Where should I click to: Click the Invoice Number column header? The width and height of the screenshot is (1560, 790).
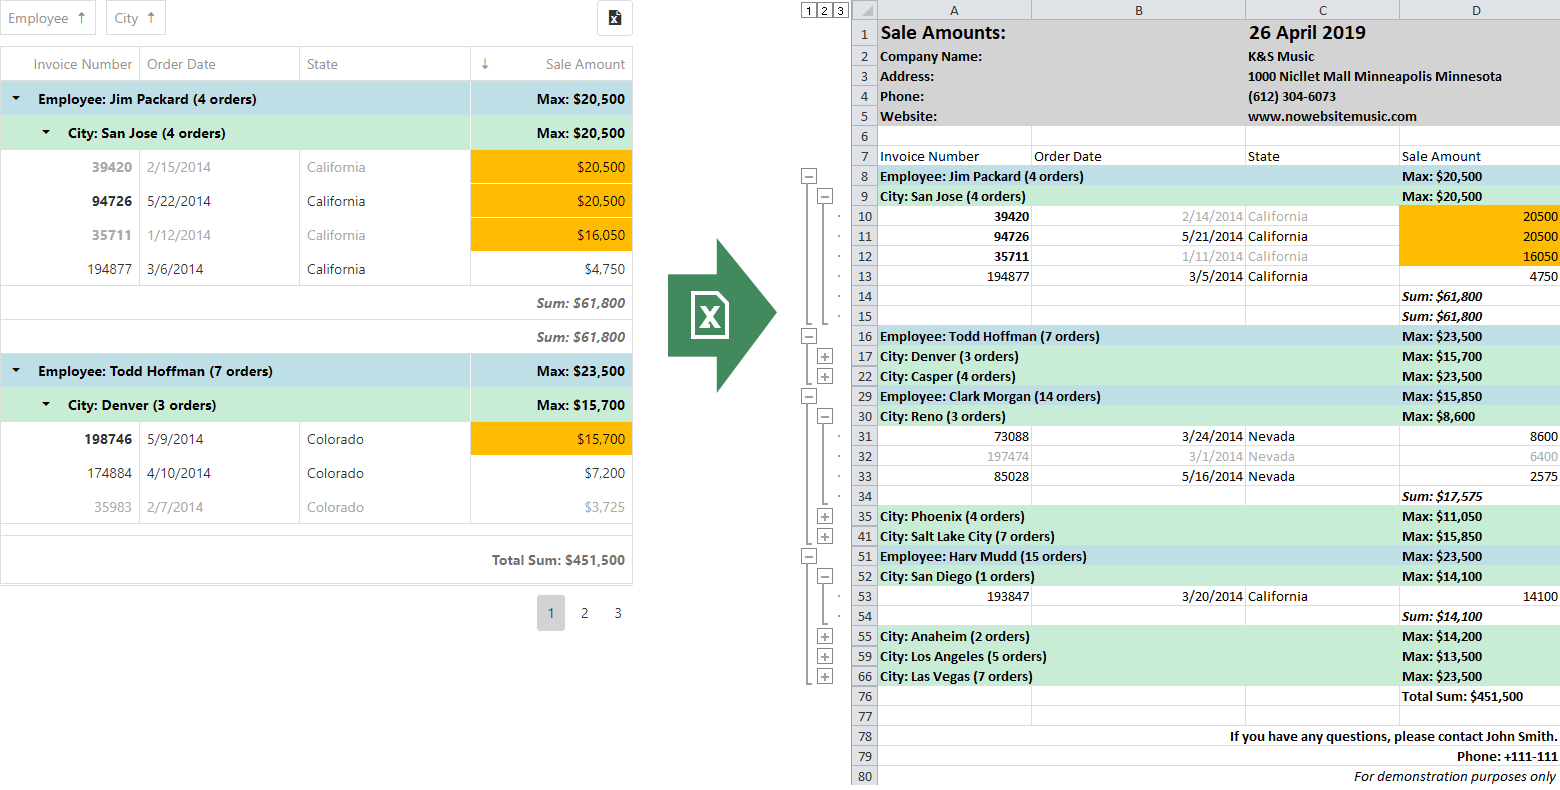coord(82,64)
